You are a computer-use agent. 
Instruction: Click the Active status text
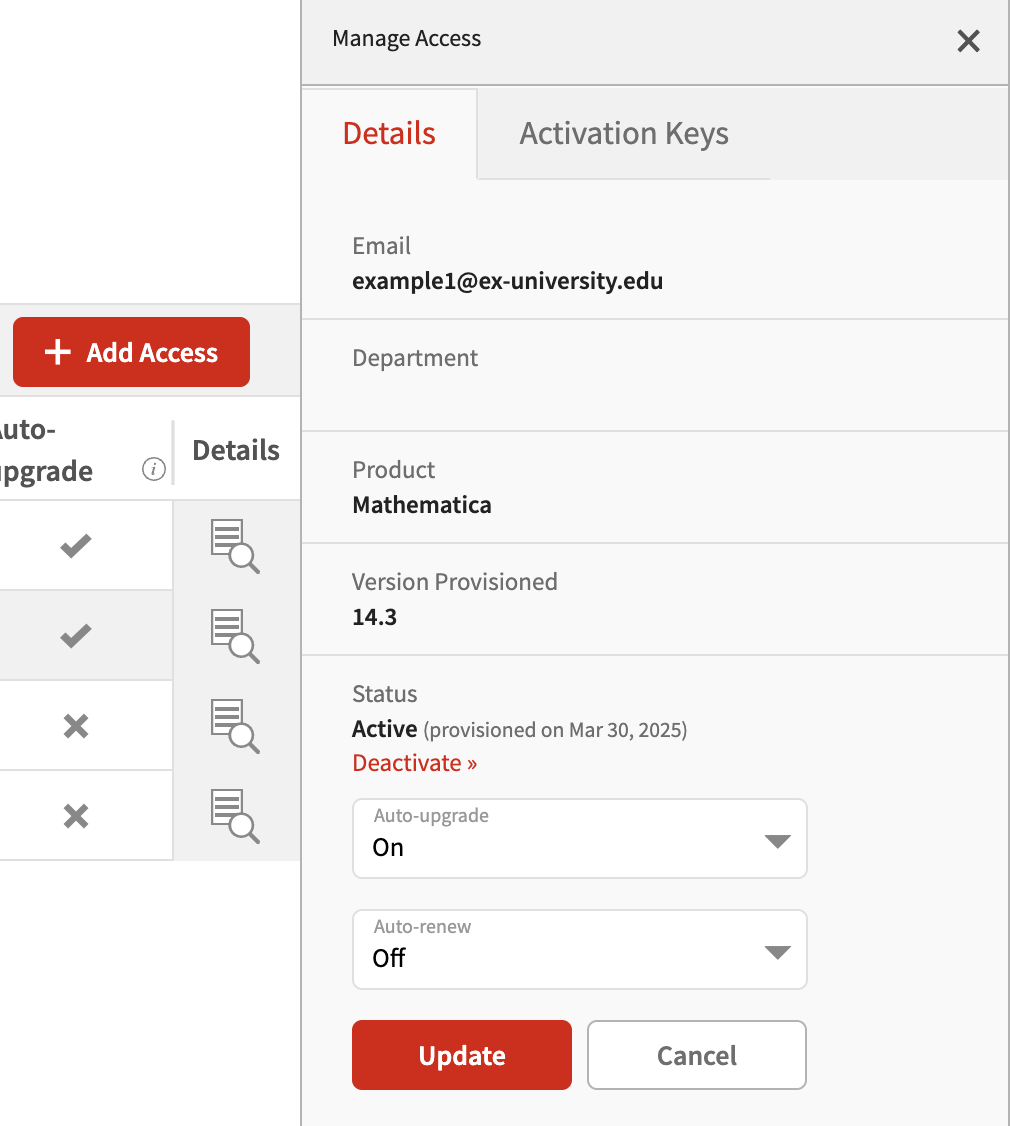[x=384, y=729]
